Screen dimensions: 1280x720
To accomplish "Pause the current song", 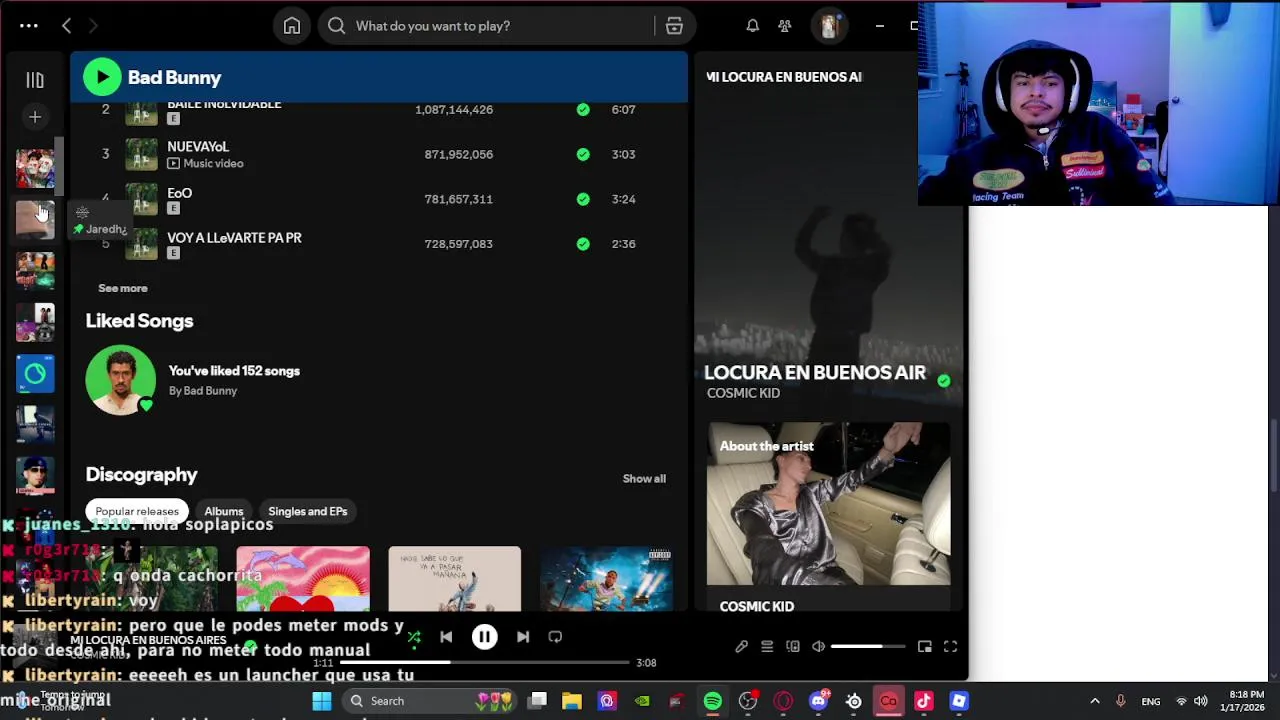I will (x=484, y=637).
